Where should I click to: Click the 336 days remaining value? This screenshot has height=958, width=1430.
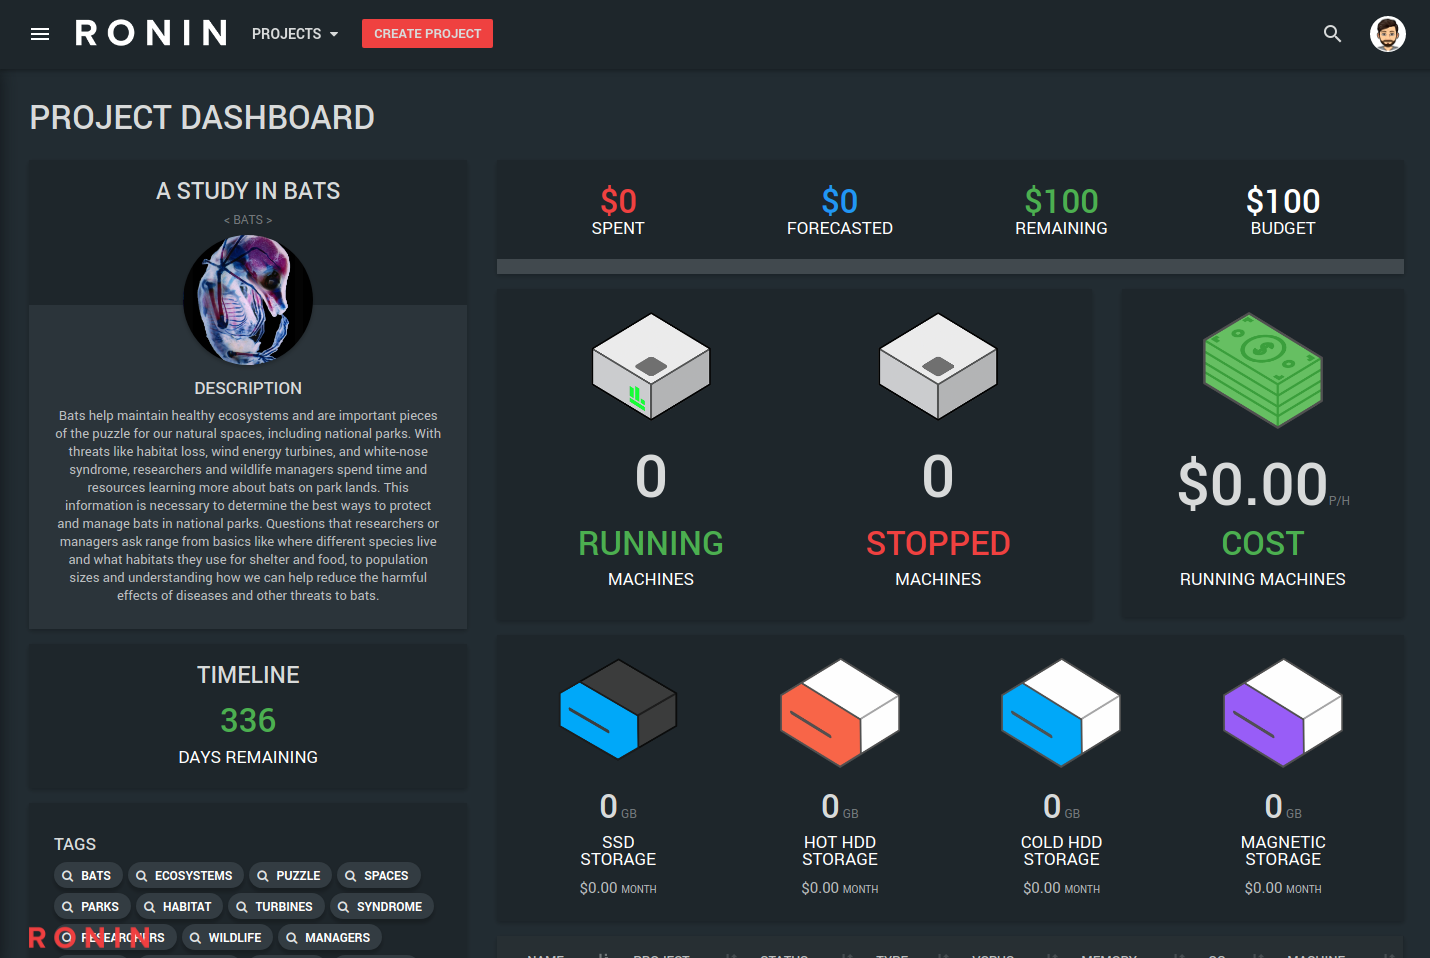tap(248, 720)
